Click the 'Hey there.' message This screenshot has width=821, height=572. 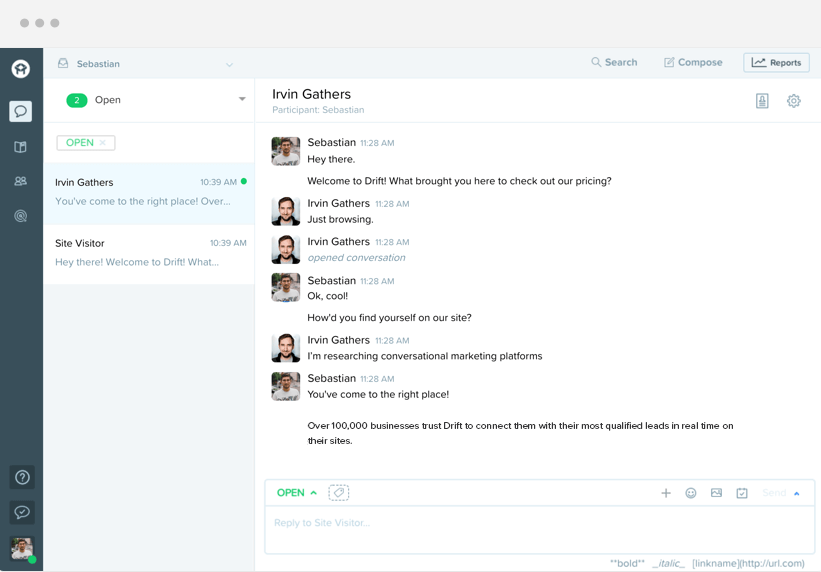pos(331,159)
